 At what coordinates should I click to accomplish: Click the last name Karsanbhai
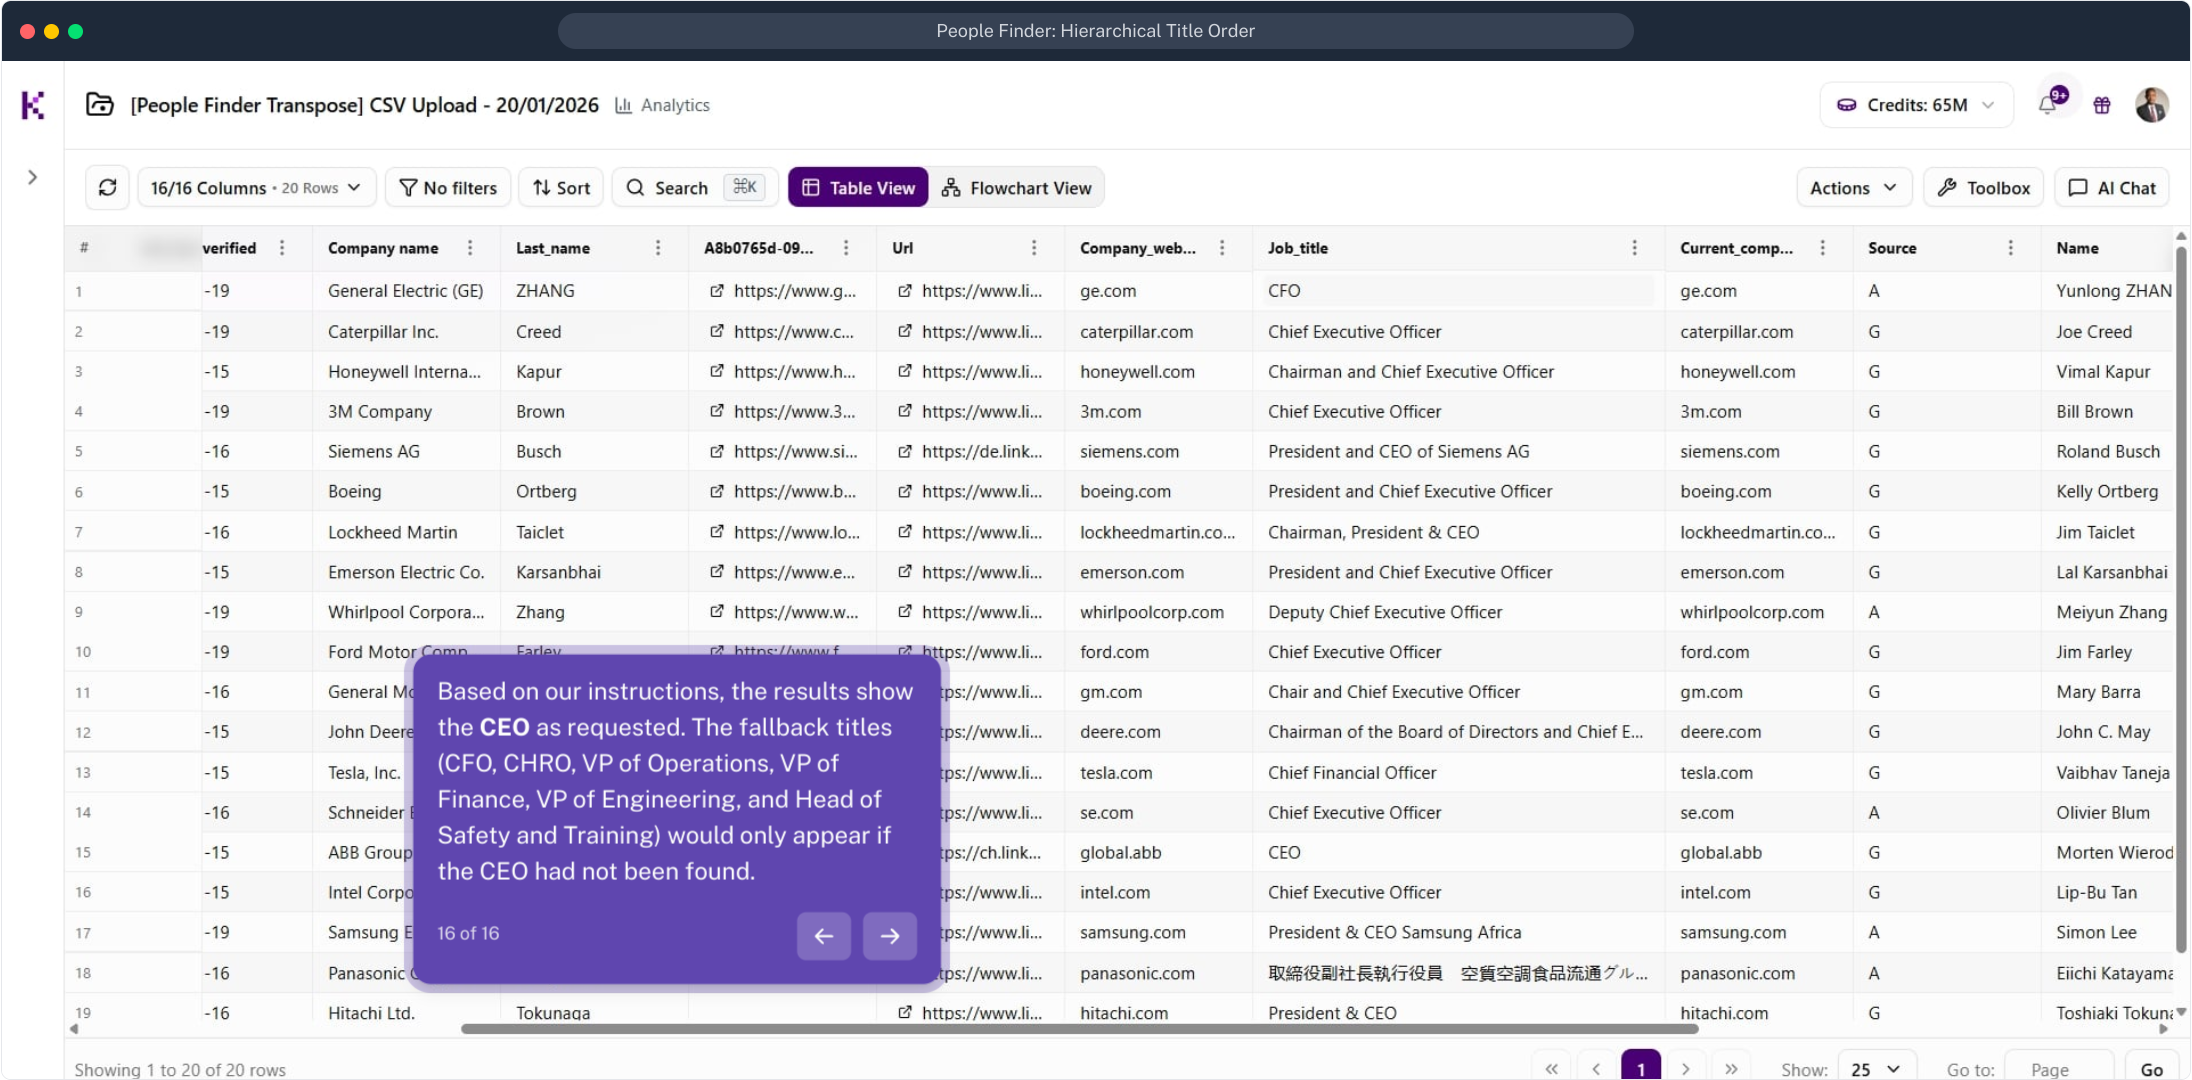pyautogui.click(x=559, y=573)
